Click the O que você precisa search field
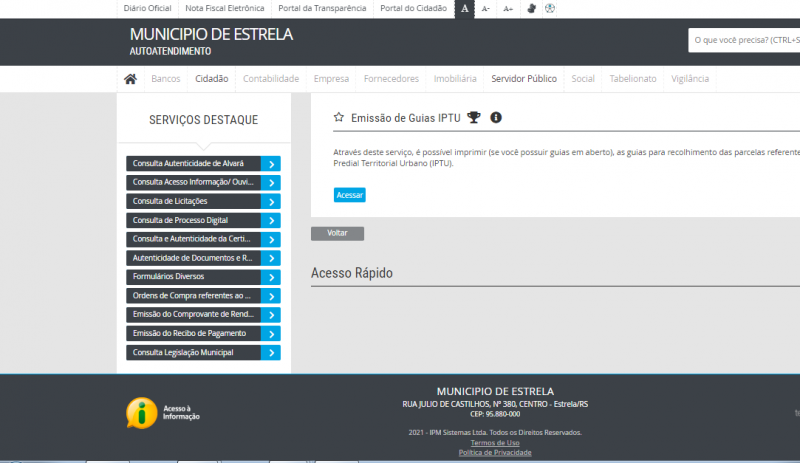Screen dimensions: 800x463 pos(745,41)
